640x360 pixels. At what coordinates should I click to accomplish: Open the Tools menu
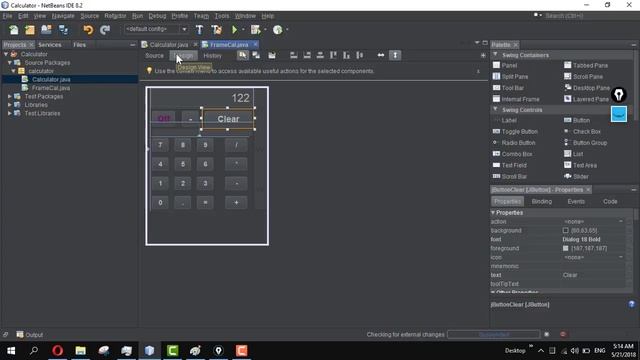[x=222, y=16]
